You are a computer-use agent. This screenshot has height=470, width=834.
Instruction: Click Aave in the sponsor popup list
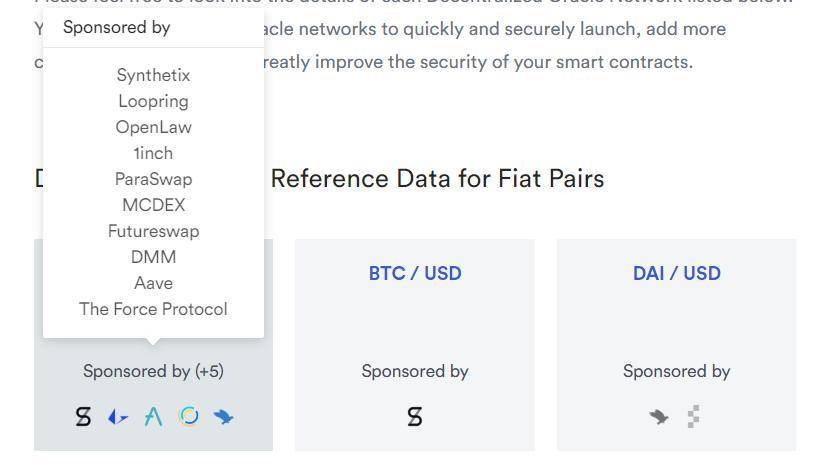153,283
